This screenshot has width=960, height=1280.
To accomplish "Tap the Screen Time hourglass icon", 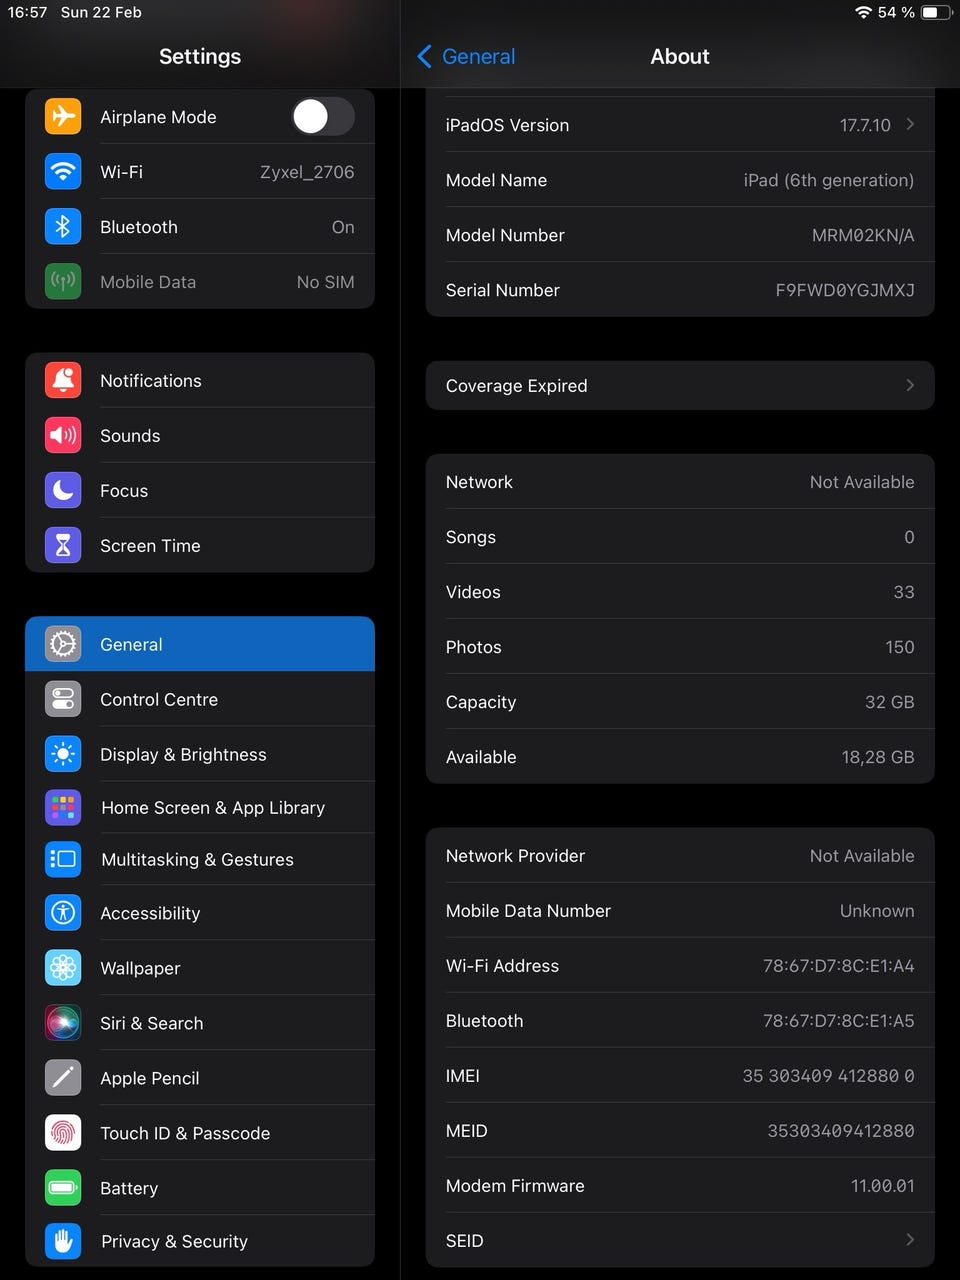I will (63, 545).
